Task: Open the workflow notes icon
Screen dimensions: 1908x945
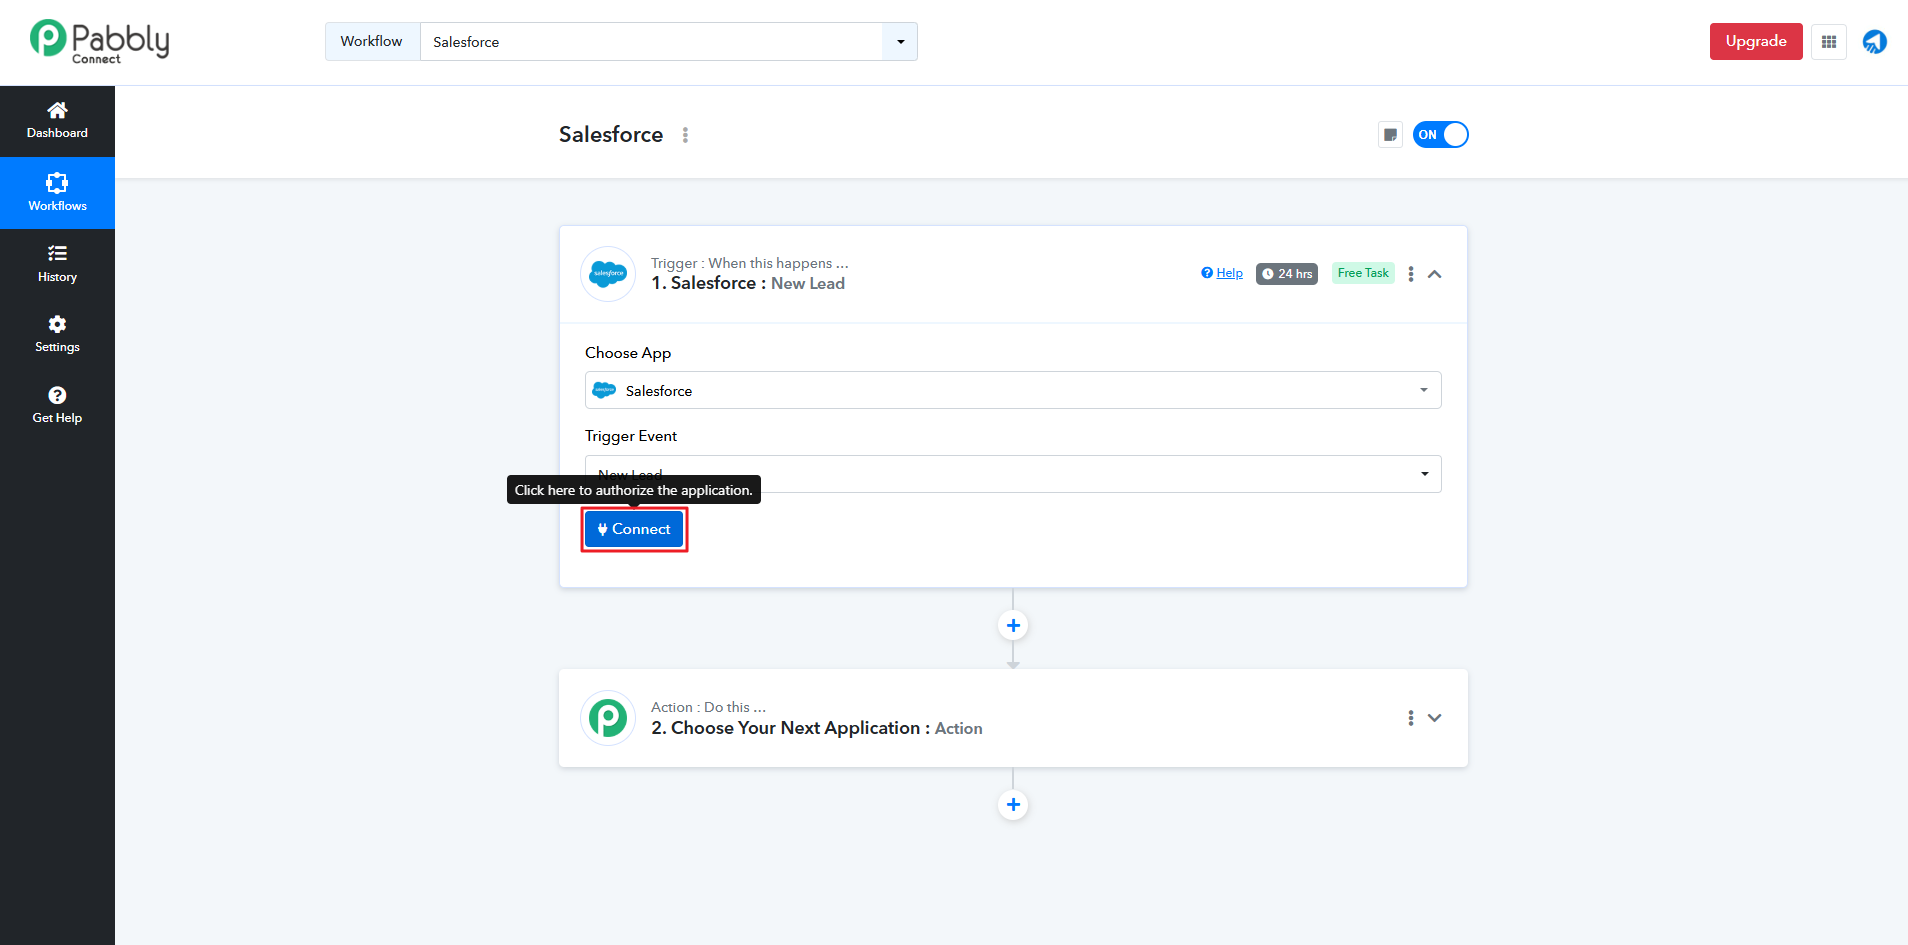Action: [1390, 135]
